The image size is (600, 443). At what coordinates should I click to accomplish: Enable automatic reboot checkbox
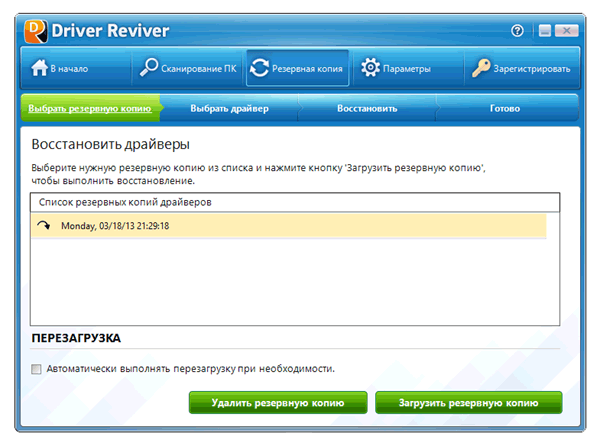[36, 369]
